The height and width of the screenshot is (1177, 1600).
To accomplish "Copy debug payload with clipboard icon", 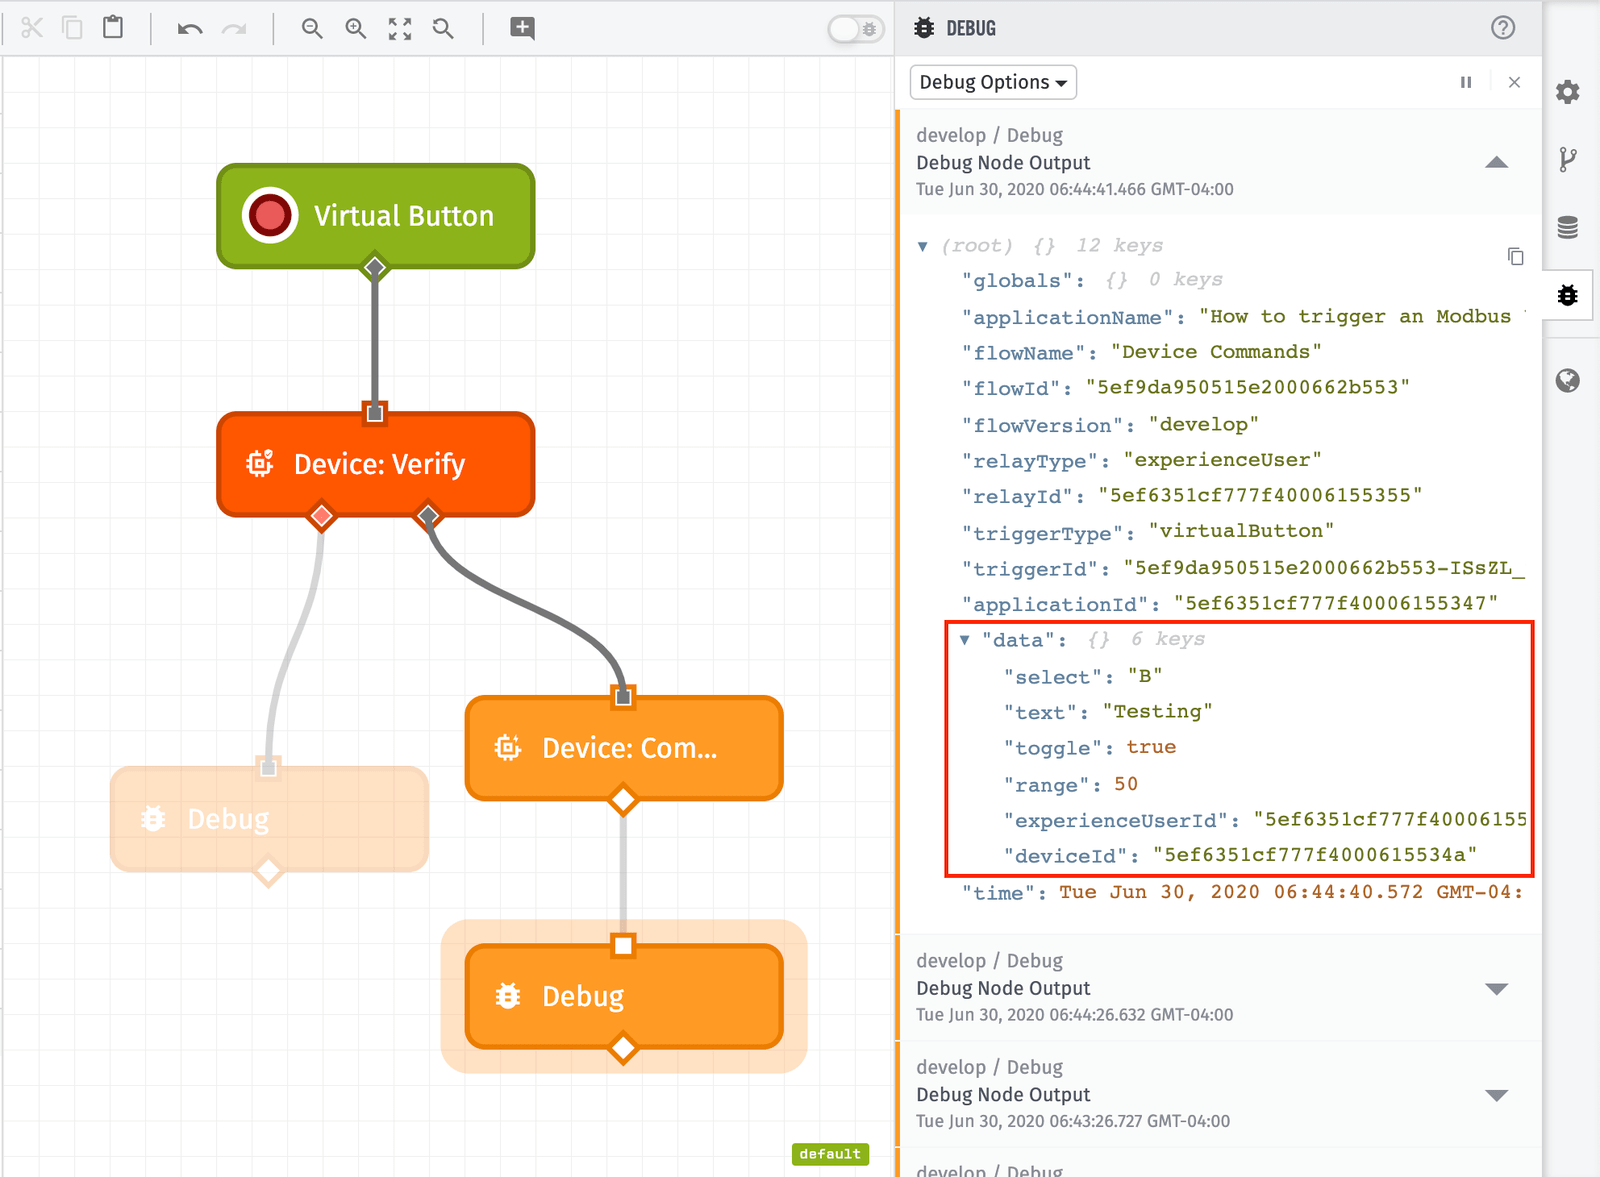I will click(x=1515, y=257).
